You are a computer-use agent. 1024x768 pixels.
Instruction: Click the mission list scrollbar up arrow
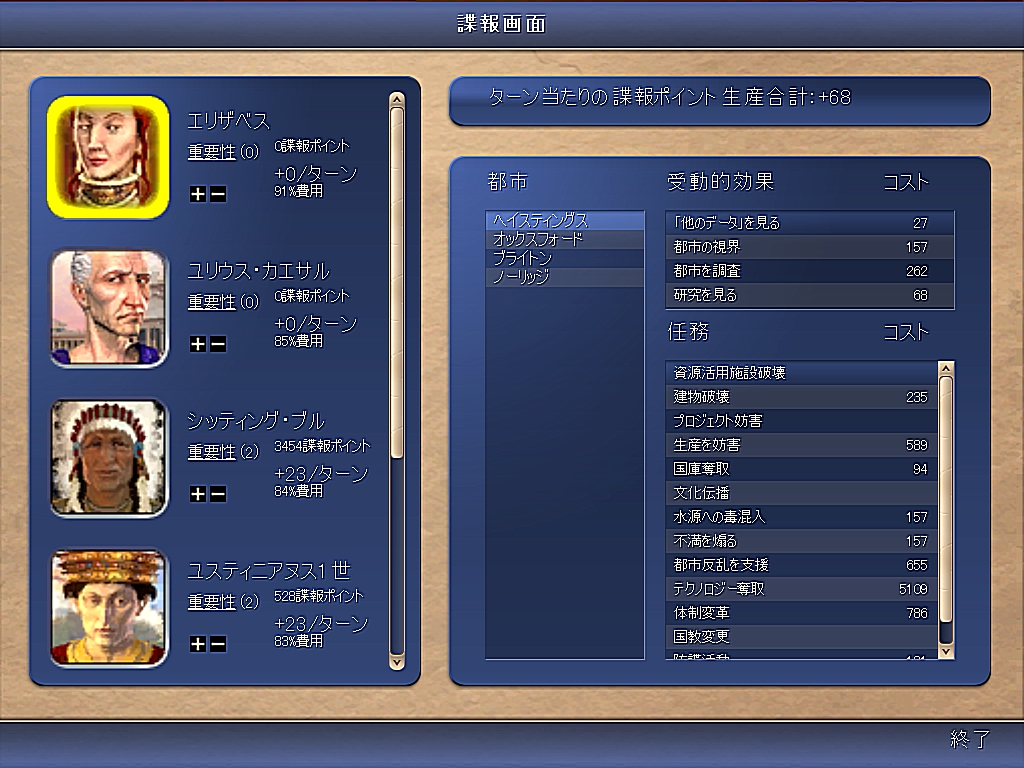[946, 369]
